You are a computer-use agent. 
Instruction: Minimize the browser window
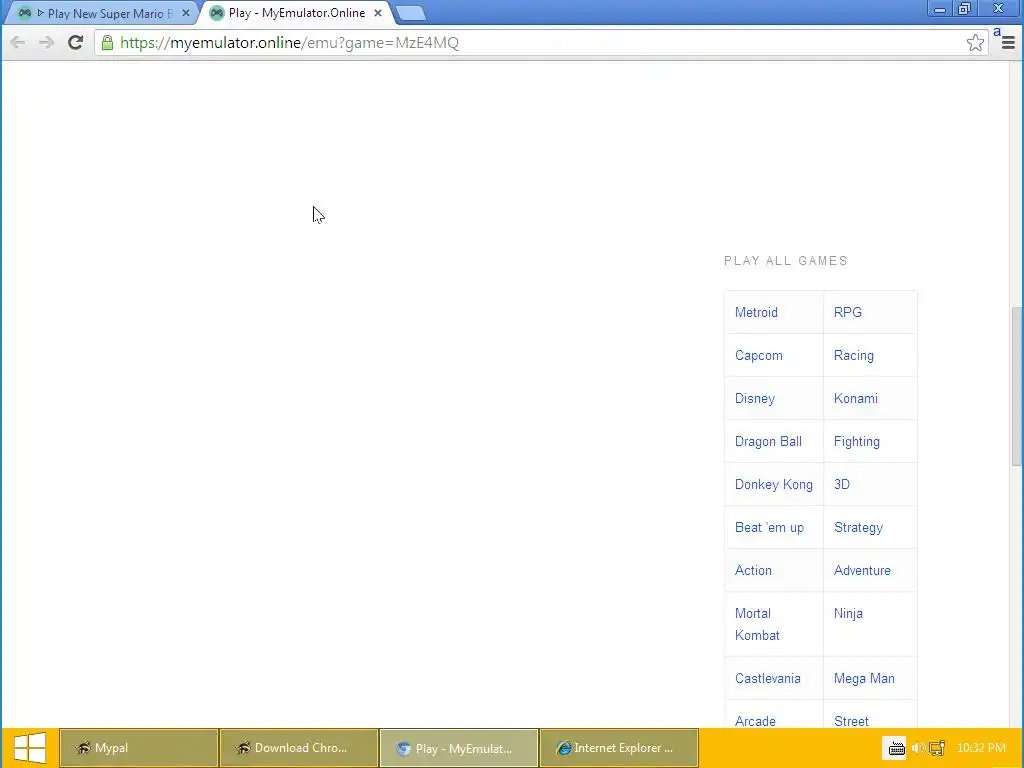940,8
